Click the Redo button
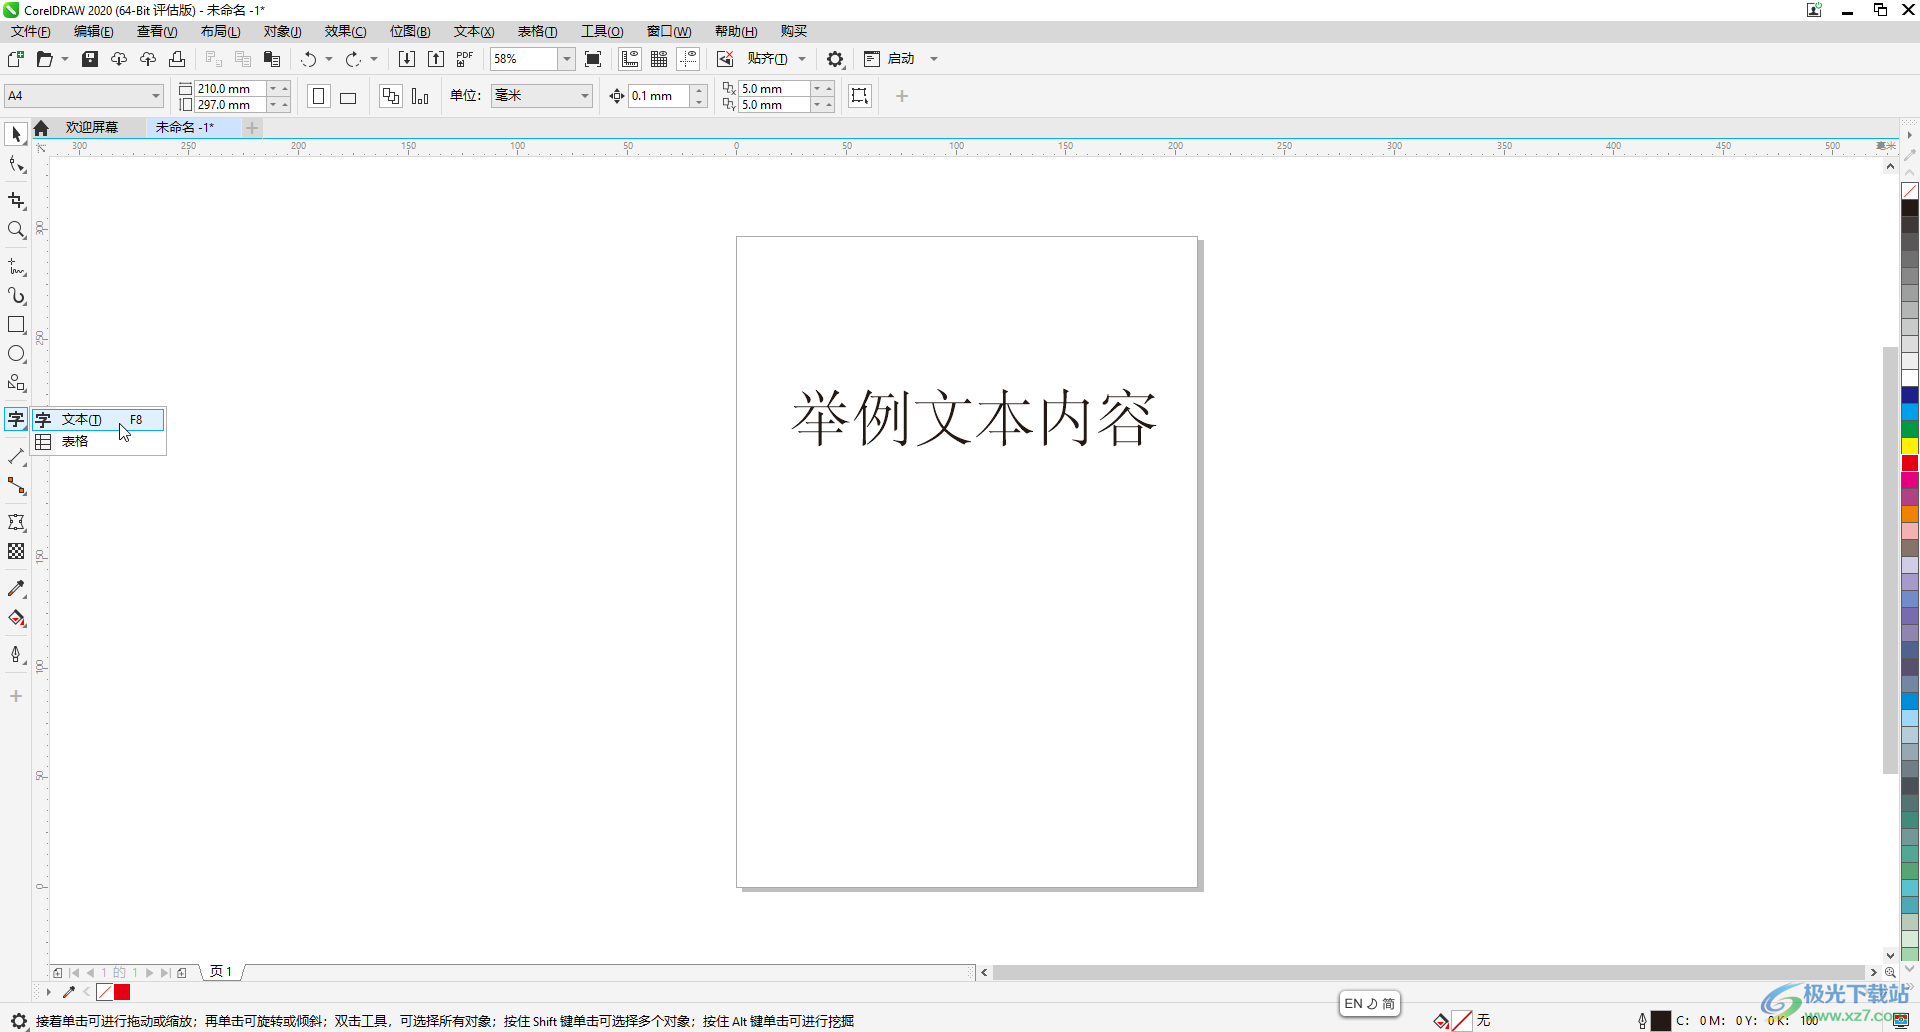The image size is (1920, 1032). (353, 59)
